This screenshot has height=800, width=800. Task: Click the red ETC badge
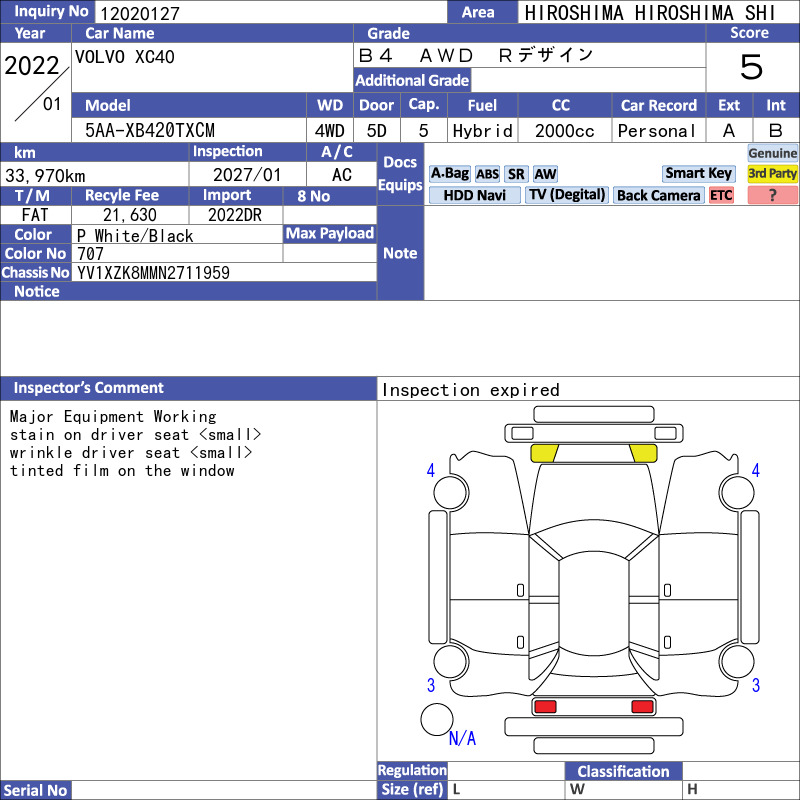click(x=721, y=195)
